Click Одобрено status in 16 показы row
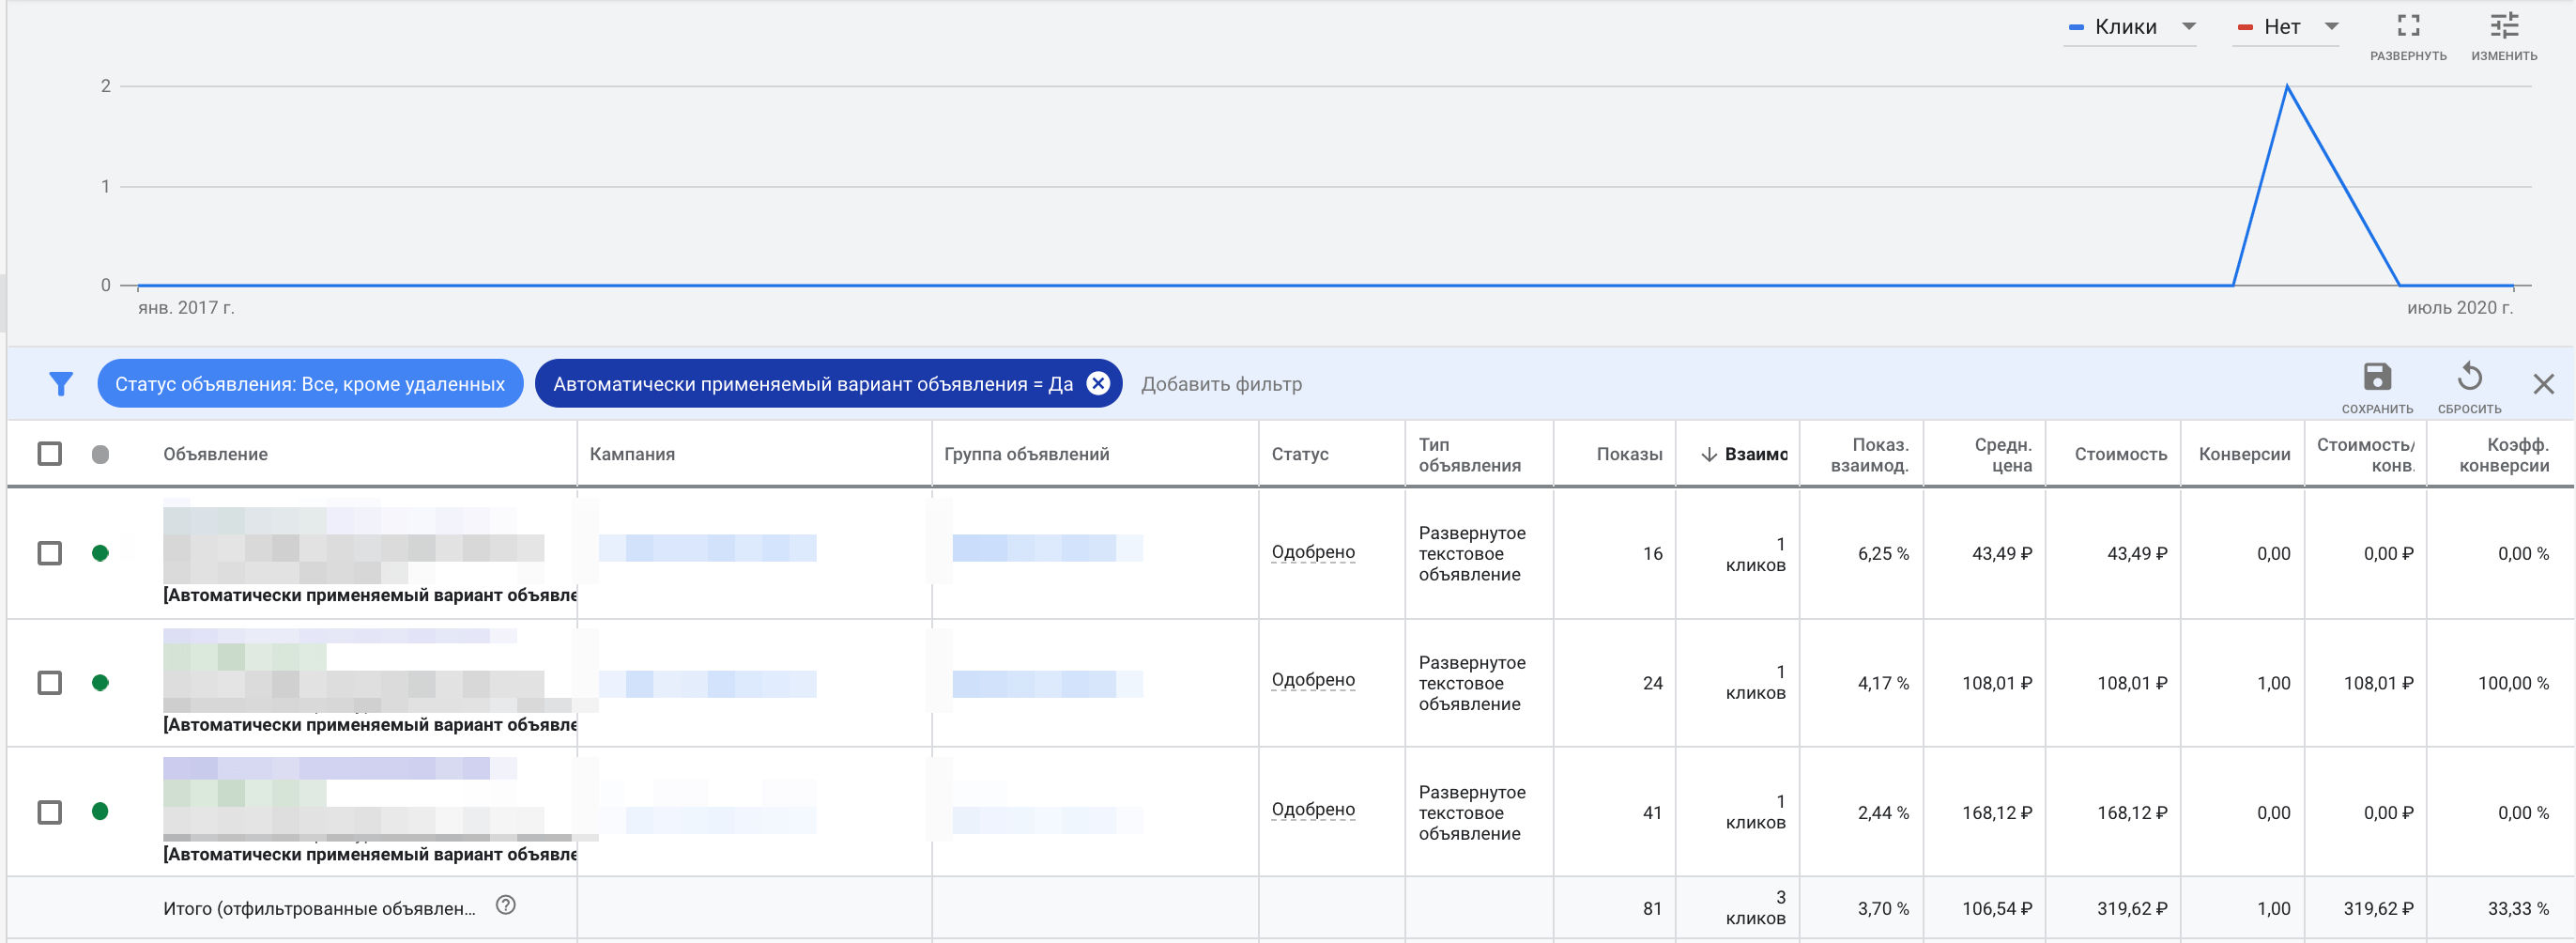 (x=1313, y=552)
